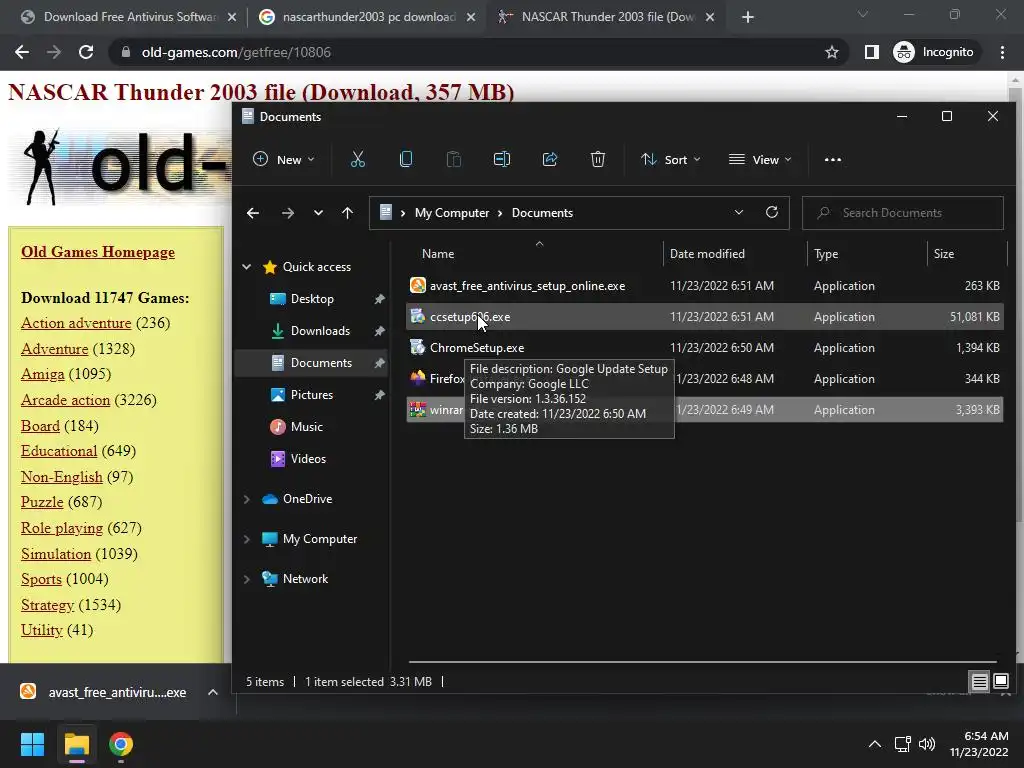The width and height of the screenshot is (1024, 768).
Task: Show hidden system tray icons
Action: tap(875, 744)
